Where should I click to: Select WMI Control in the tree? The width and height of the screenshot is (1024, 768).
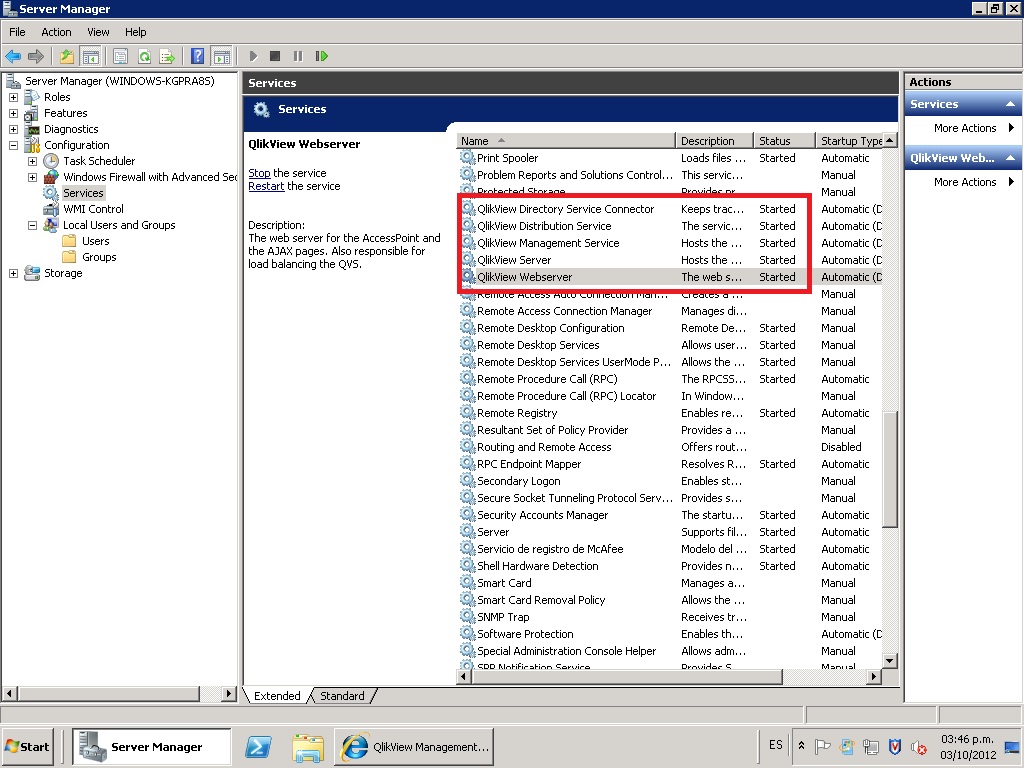[x=93, y=209]
